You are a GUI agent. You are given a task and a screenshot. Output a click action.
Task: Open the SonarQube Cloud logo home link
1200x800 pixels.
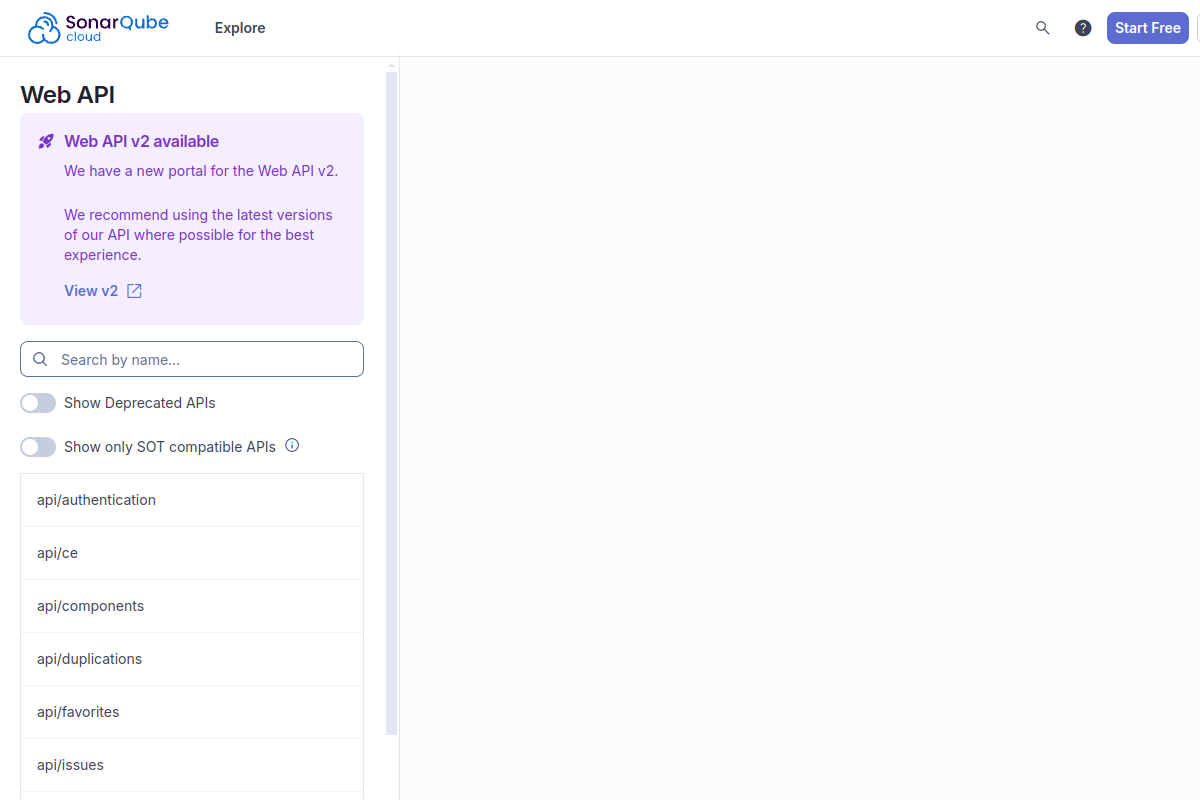(98, 28)
